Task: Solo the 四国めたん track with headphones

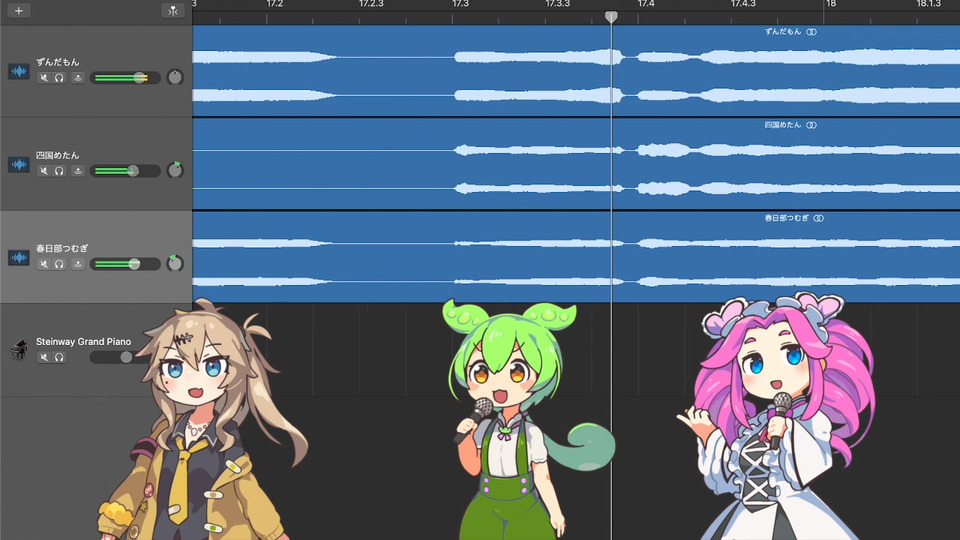Action: (59, 171)
